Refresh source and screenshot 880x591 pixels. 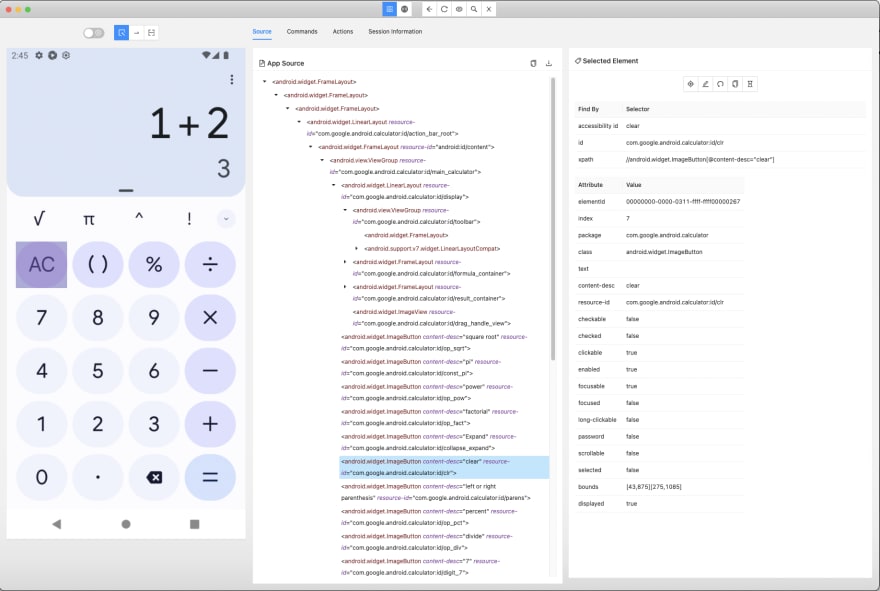coord(444,9)
